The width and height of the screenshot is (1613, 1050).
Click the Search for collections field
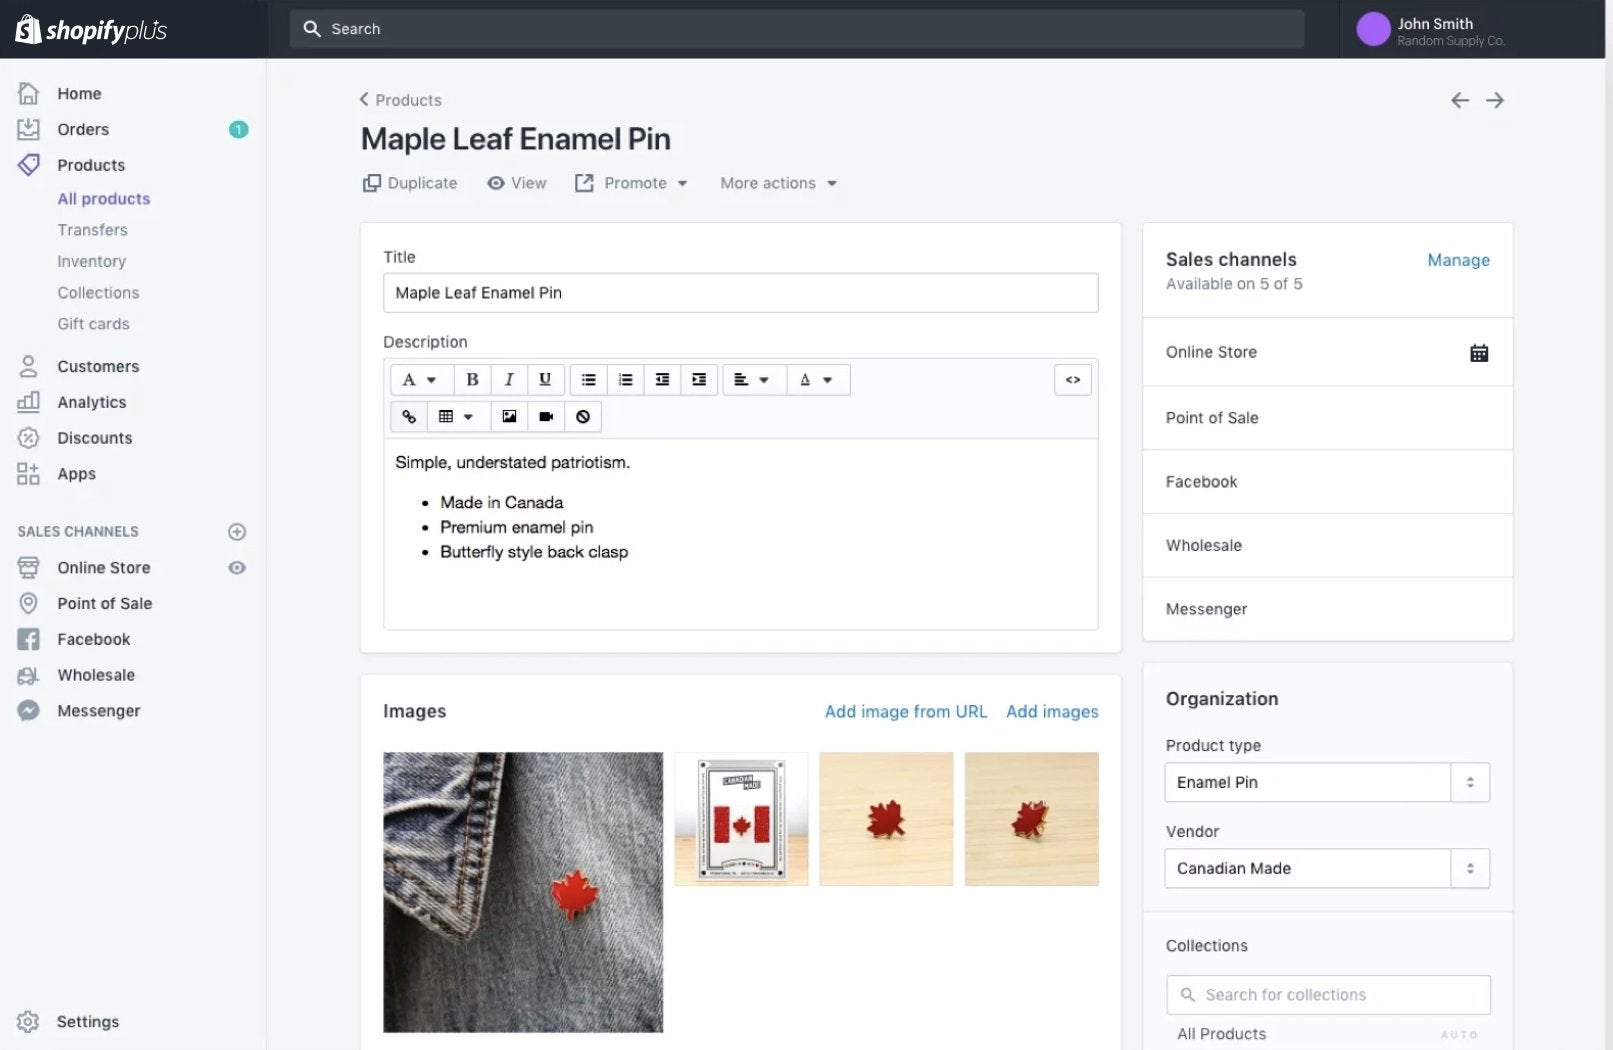pyautogui.click(x=1328, y=995)
